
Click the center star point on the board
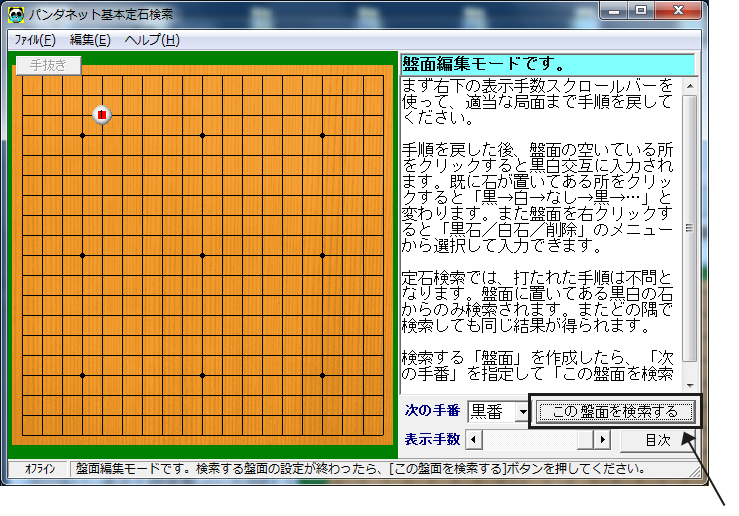(202, 255)
